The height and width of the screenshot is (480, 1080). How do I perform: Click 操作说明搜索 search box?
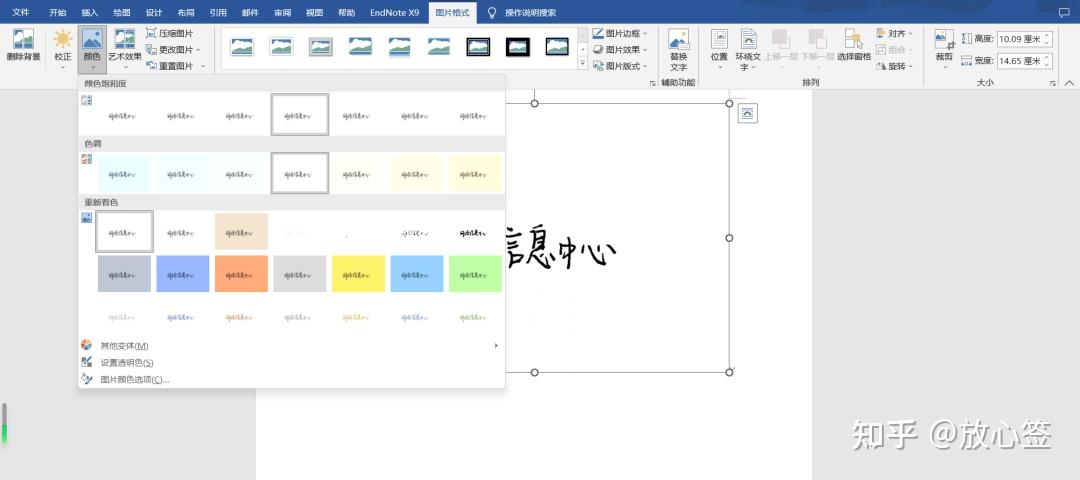[x=530, y=12]
